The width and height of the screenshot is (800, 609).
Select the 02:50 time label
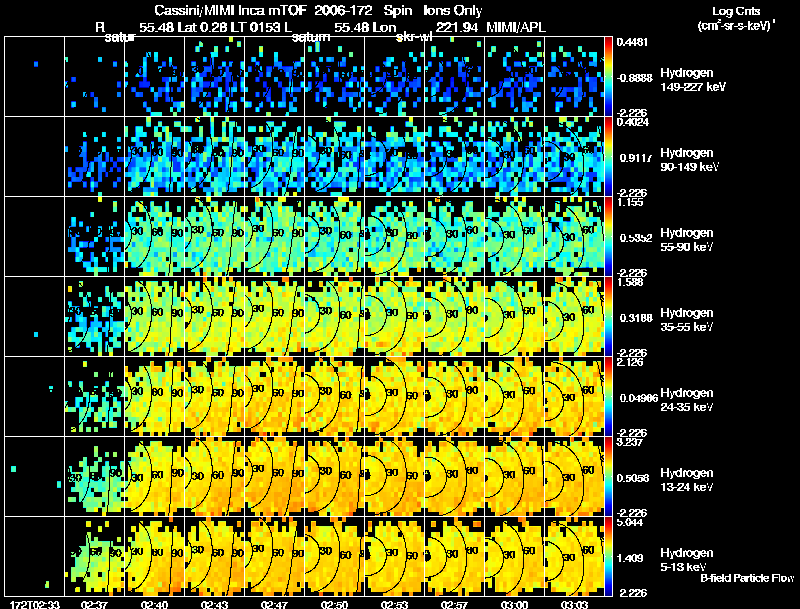(334, 604)
